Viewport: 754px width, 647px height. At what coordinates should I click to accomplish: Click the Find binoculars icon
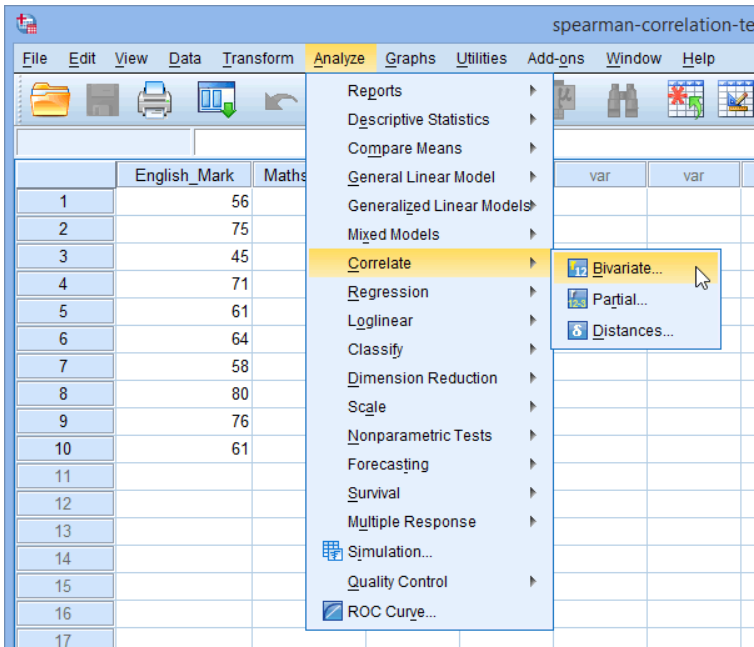click(x=622, y=101)
